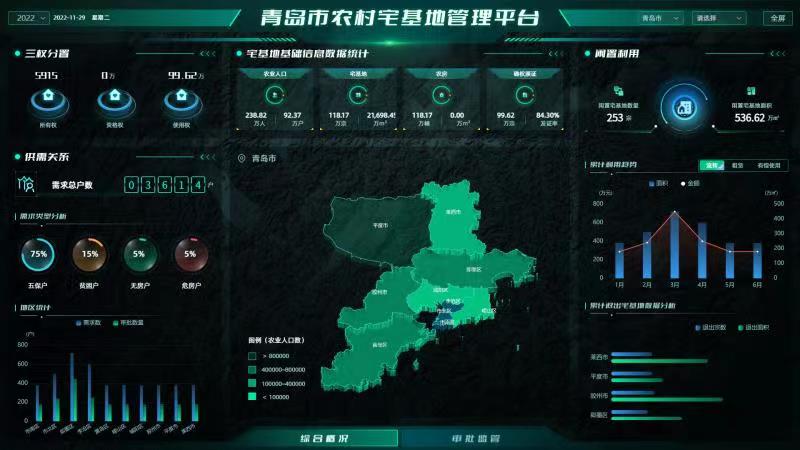Screen dimensions: 800x450
Task: Toggle the 需求数 legend in 地区统计 chart
Action: [91, 322]
